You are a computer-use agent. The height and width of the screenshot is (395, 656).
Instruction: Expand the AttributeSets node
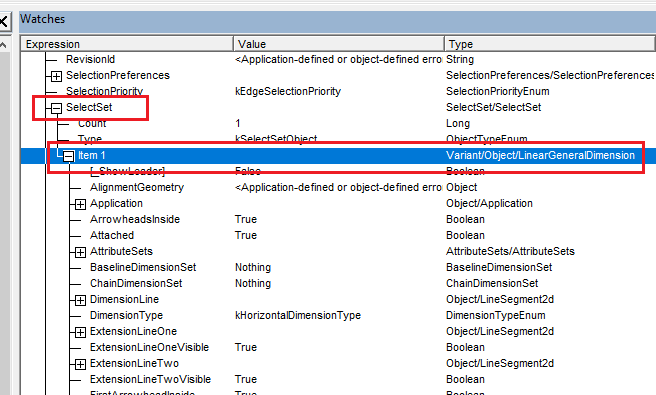click(x=80, y=252)
